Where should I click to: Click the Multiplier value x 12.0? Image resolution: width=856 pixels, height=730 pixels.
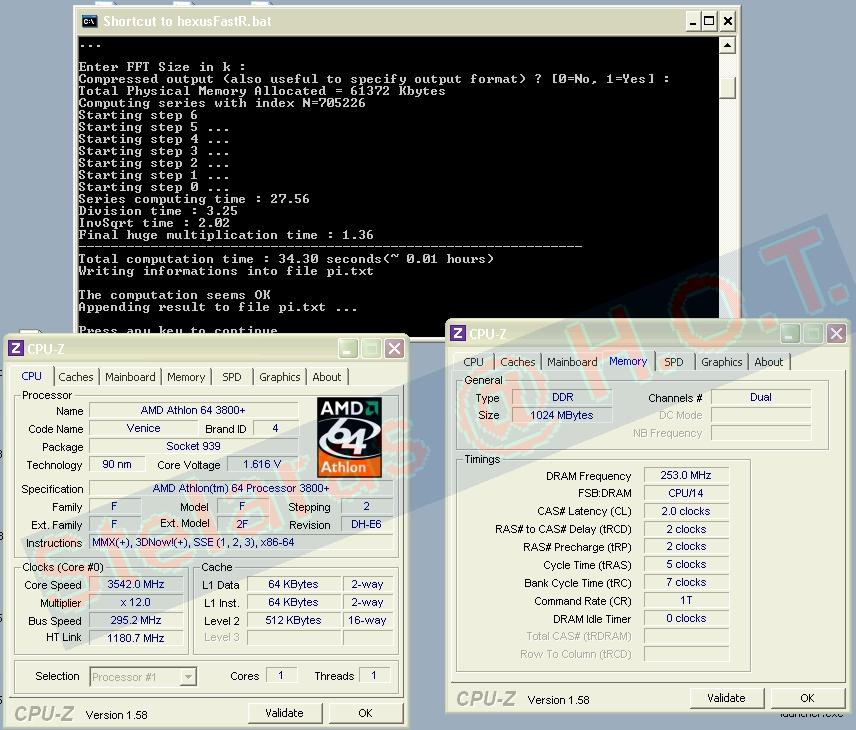136,602
